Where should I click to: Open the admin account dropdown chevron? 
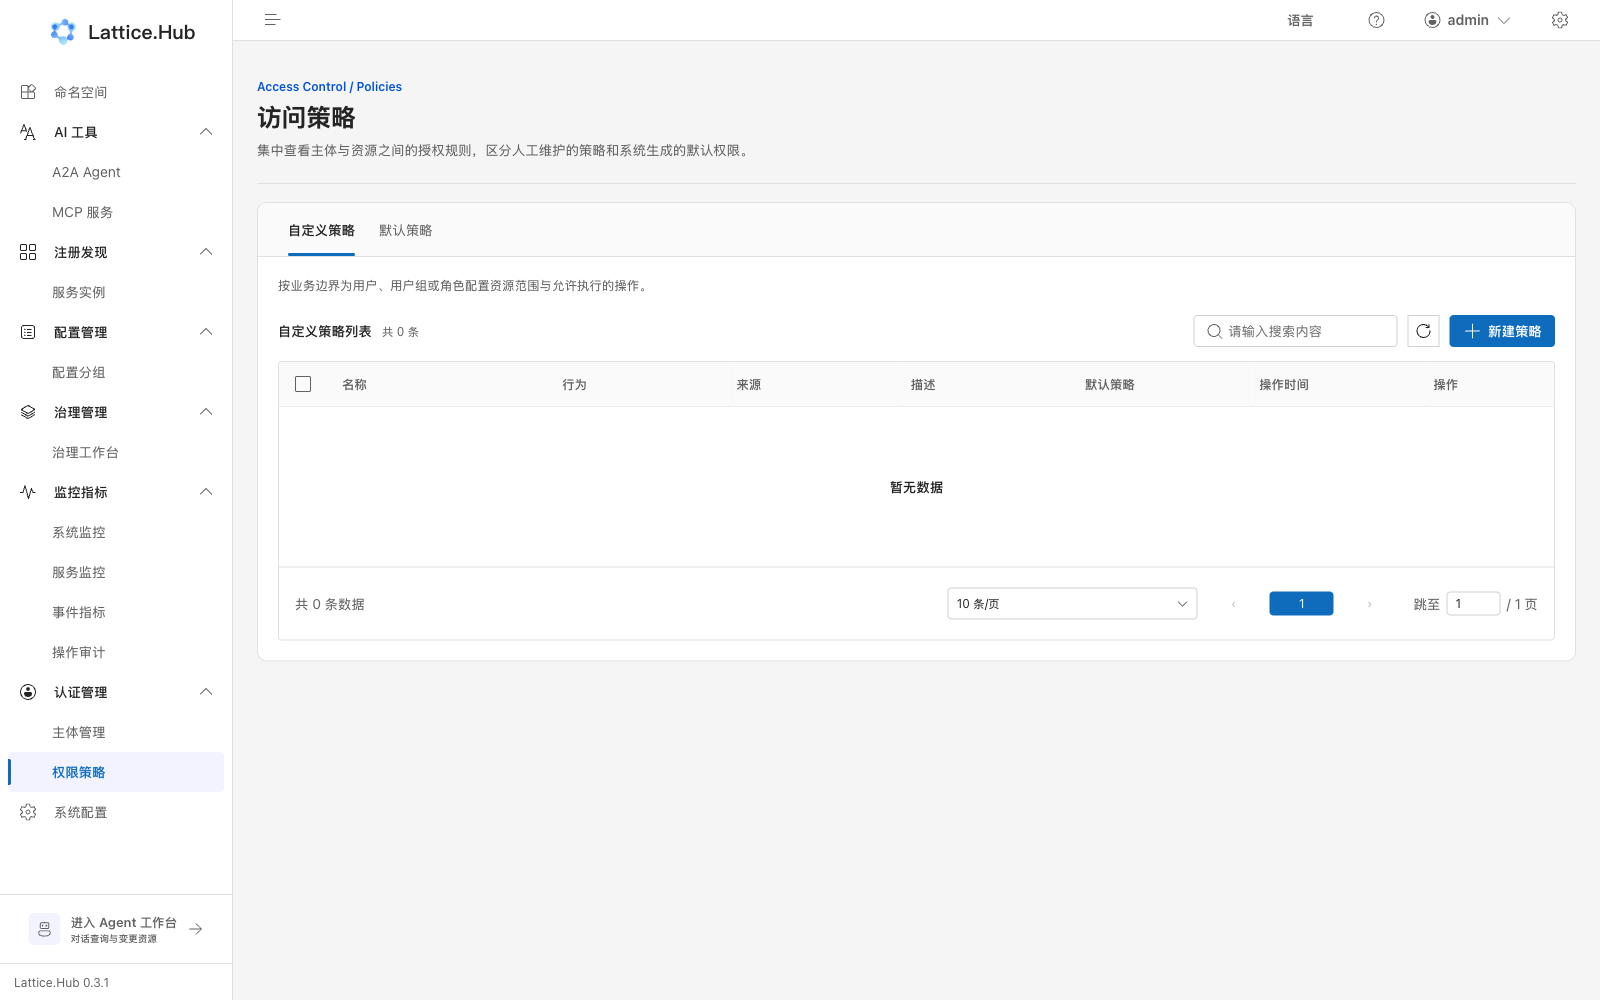(x=1503, y=20)
